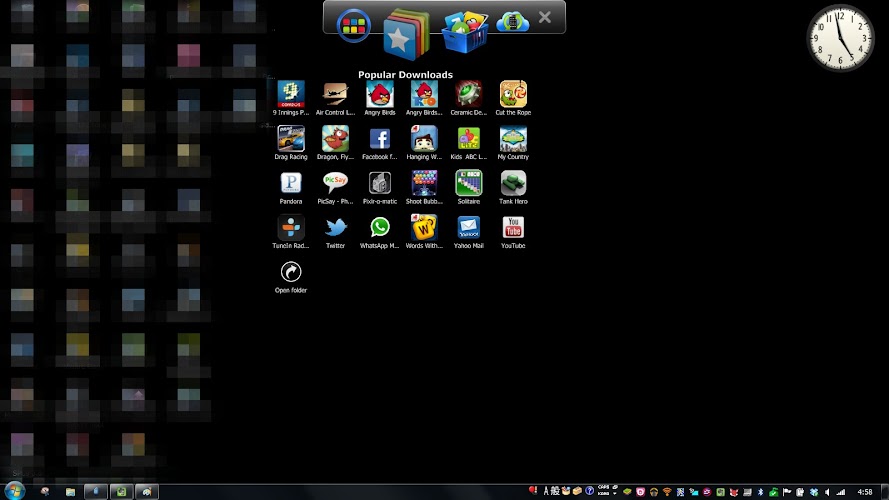This screenshot has height=500, width=889.
Task: Open Cut the Rope game
Action: coord(513,98)
